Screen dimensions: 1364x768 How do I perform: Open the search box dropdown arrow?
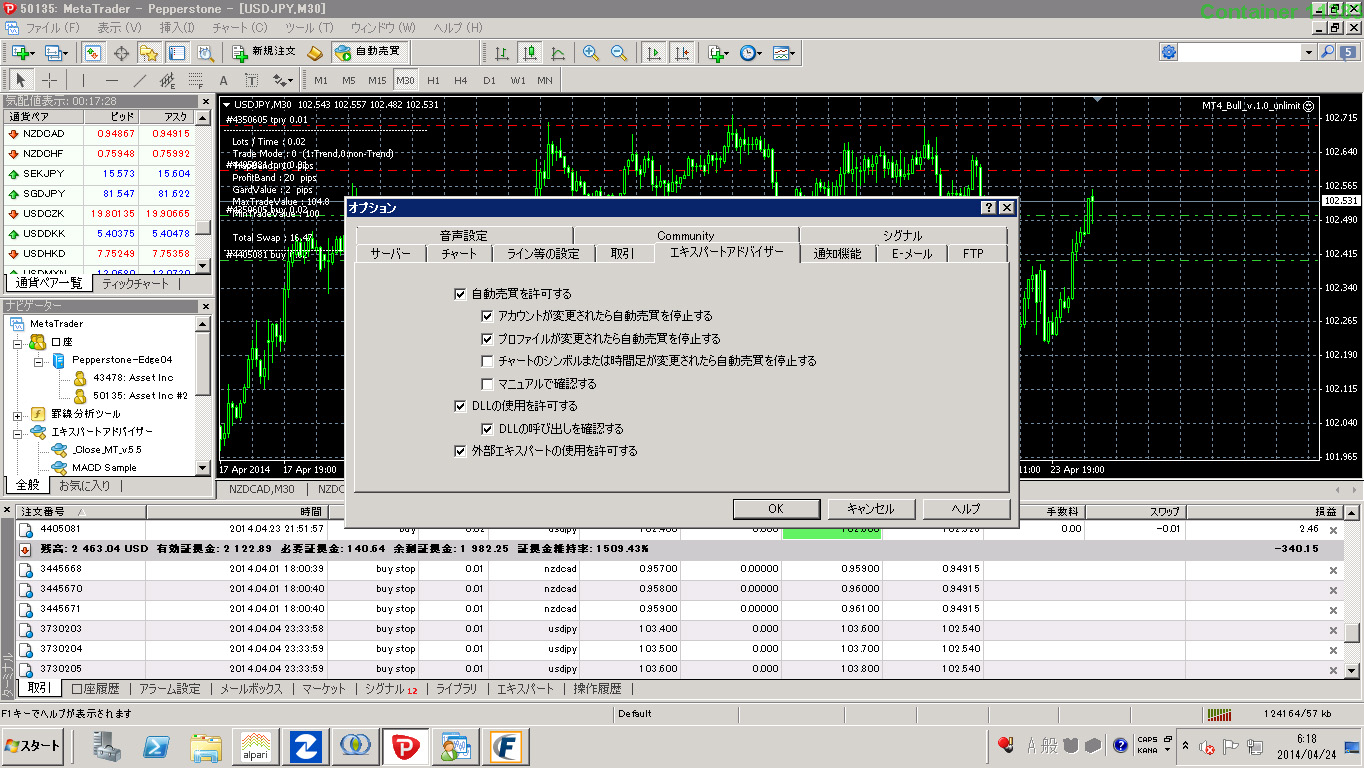(x=1308, y=52)
